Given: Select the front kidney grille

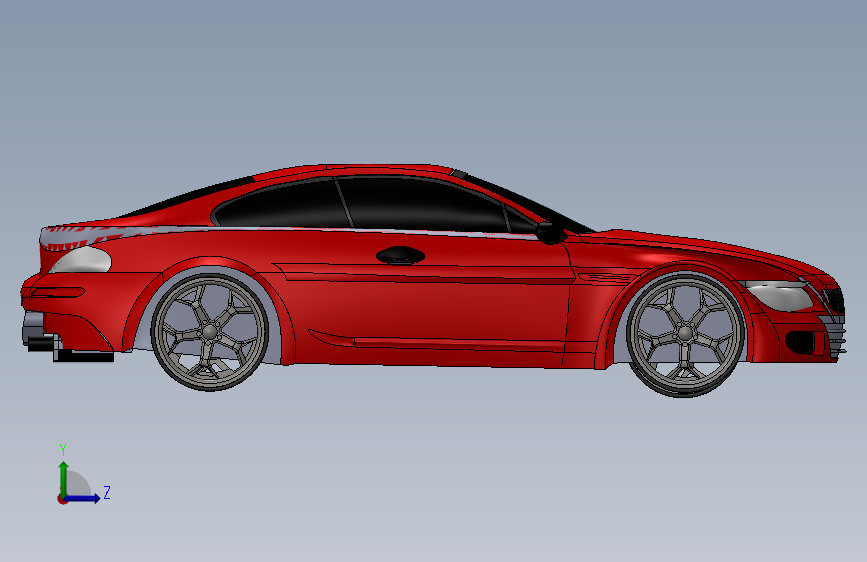Looking at the screenshot, I should tap(834, 301).
